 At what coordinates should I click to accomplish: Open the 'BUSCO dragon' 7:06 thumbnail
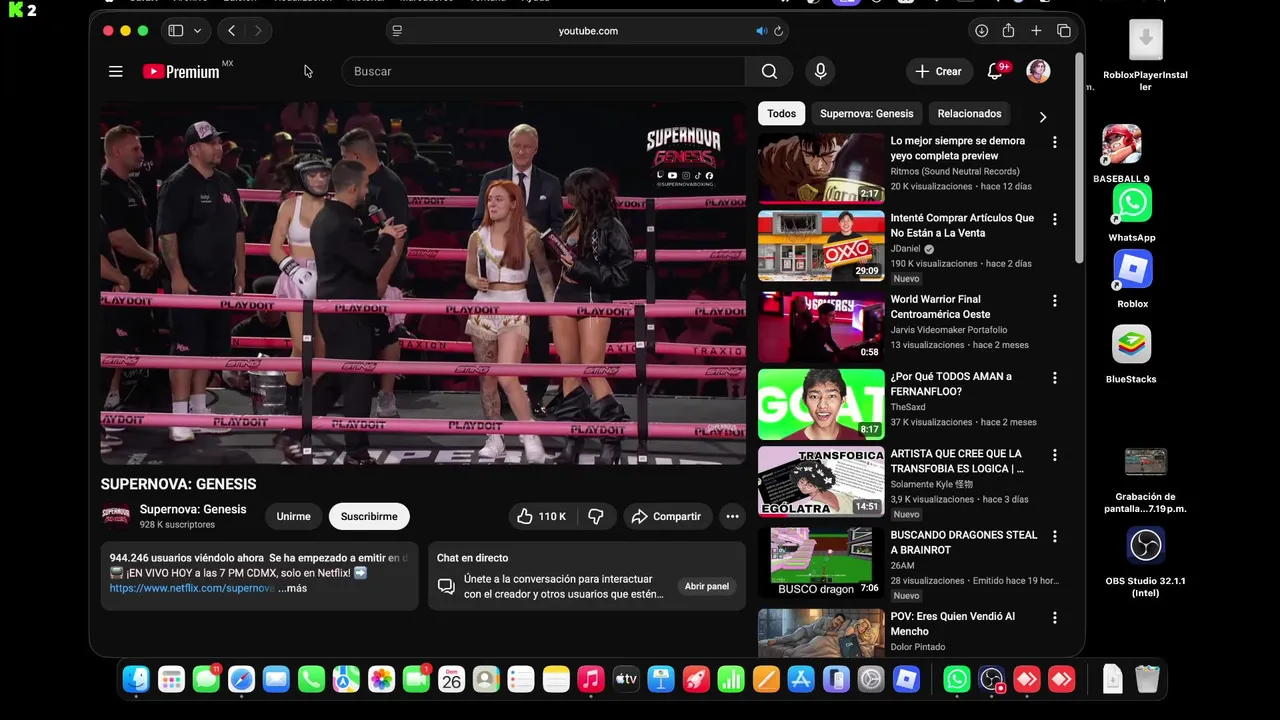(821, 562)
